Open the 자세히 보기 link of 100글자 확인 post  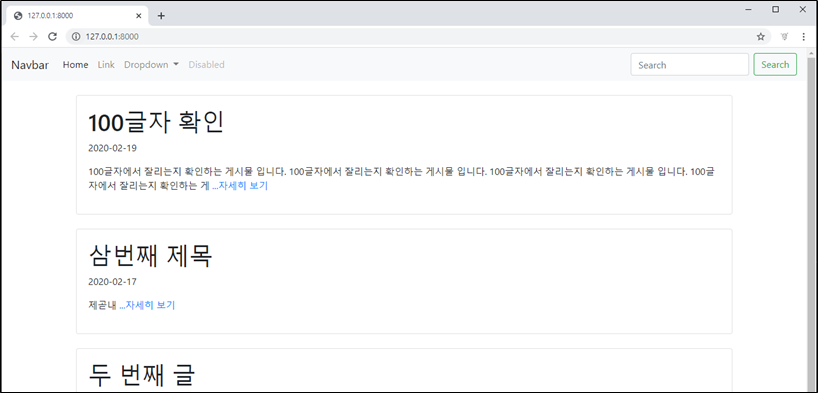(240, 185)
